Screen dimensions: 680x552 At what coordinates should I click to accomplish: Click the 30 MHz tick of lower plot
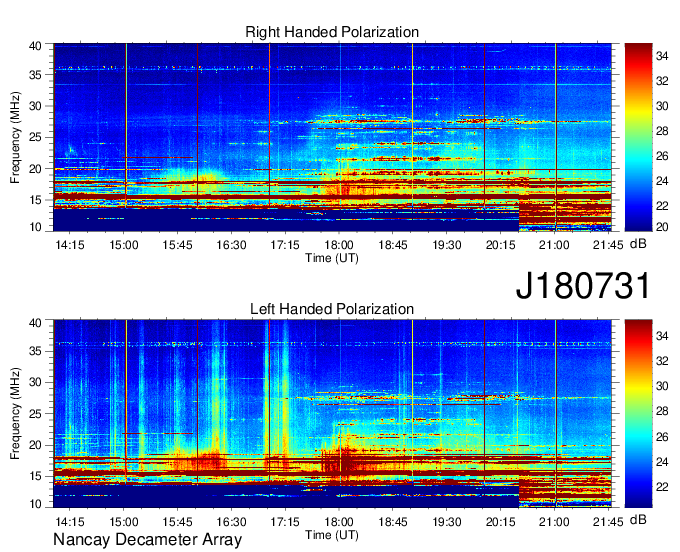(x=36, y=382)
